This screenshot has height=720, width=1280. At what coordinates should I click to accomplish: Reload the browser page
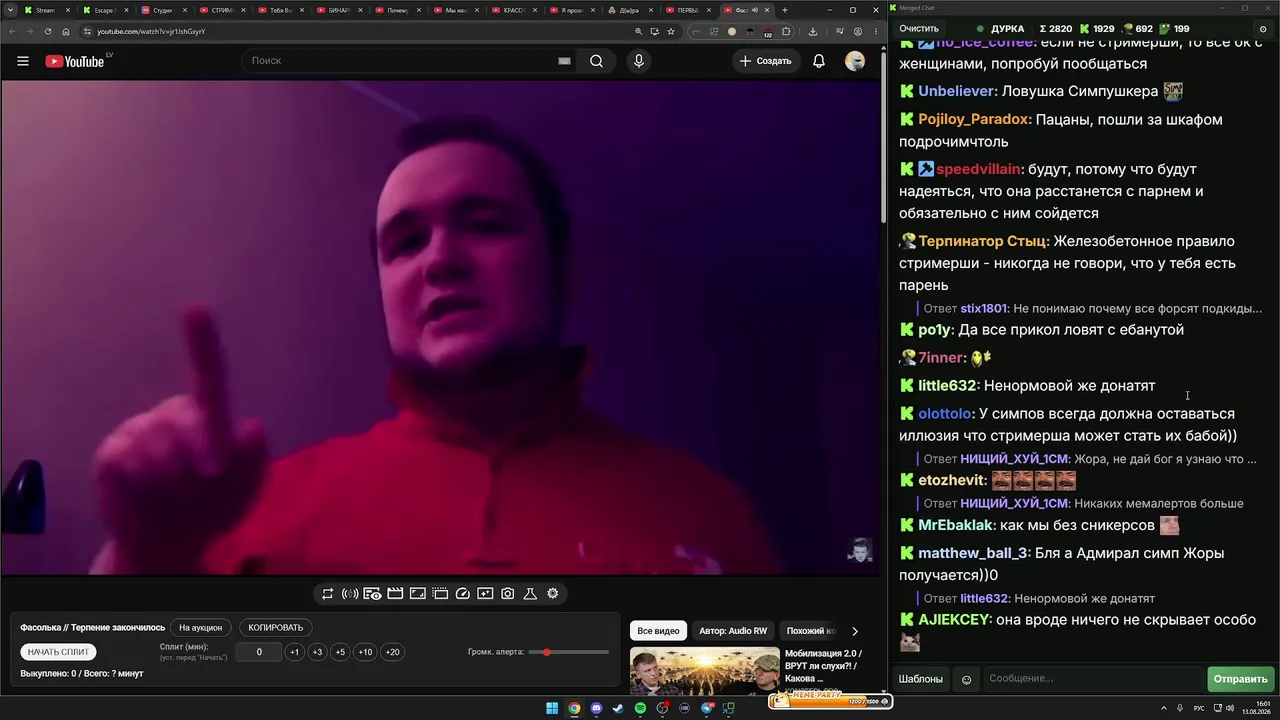[47, 31]
